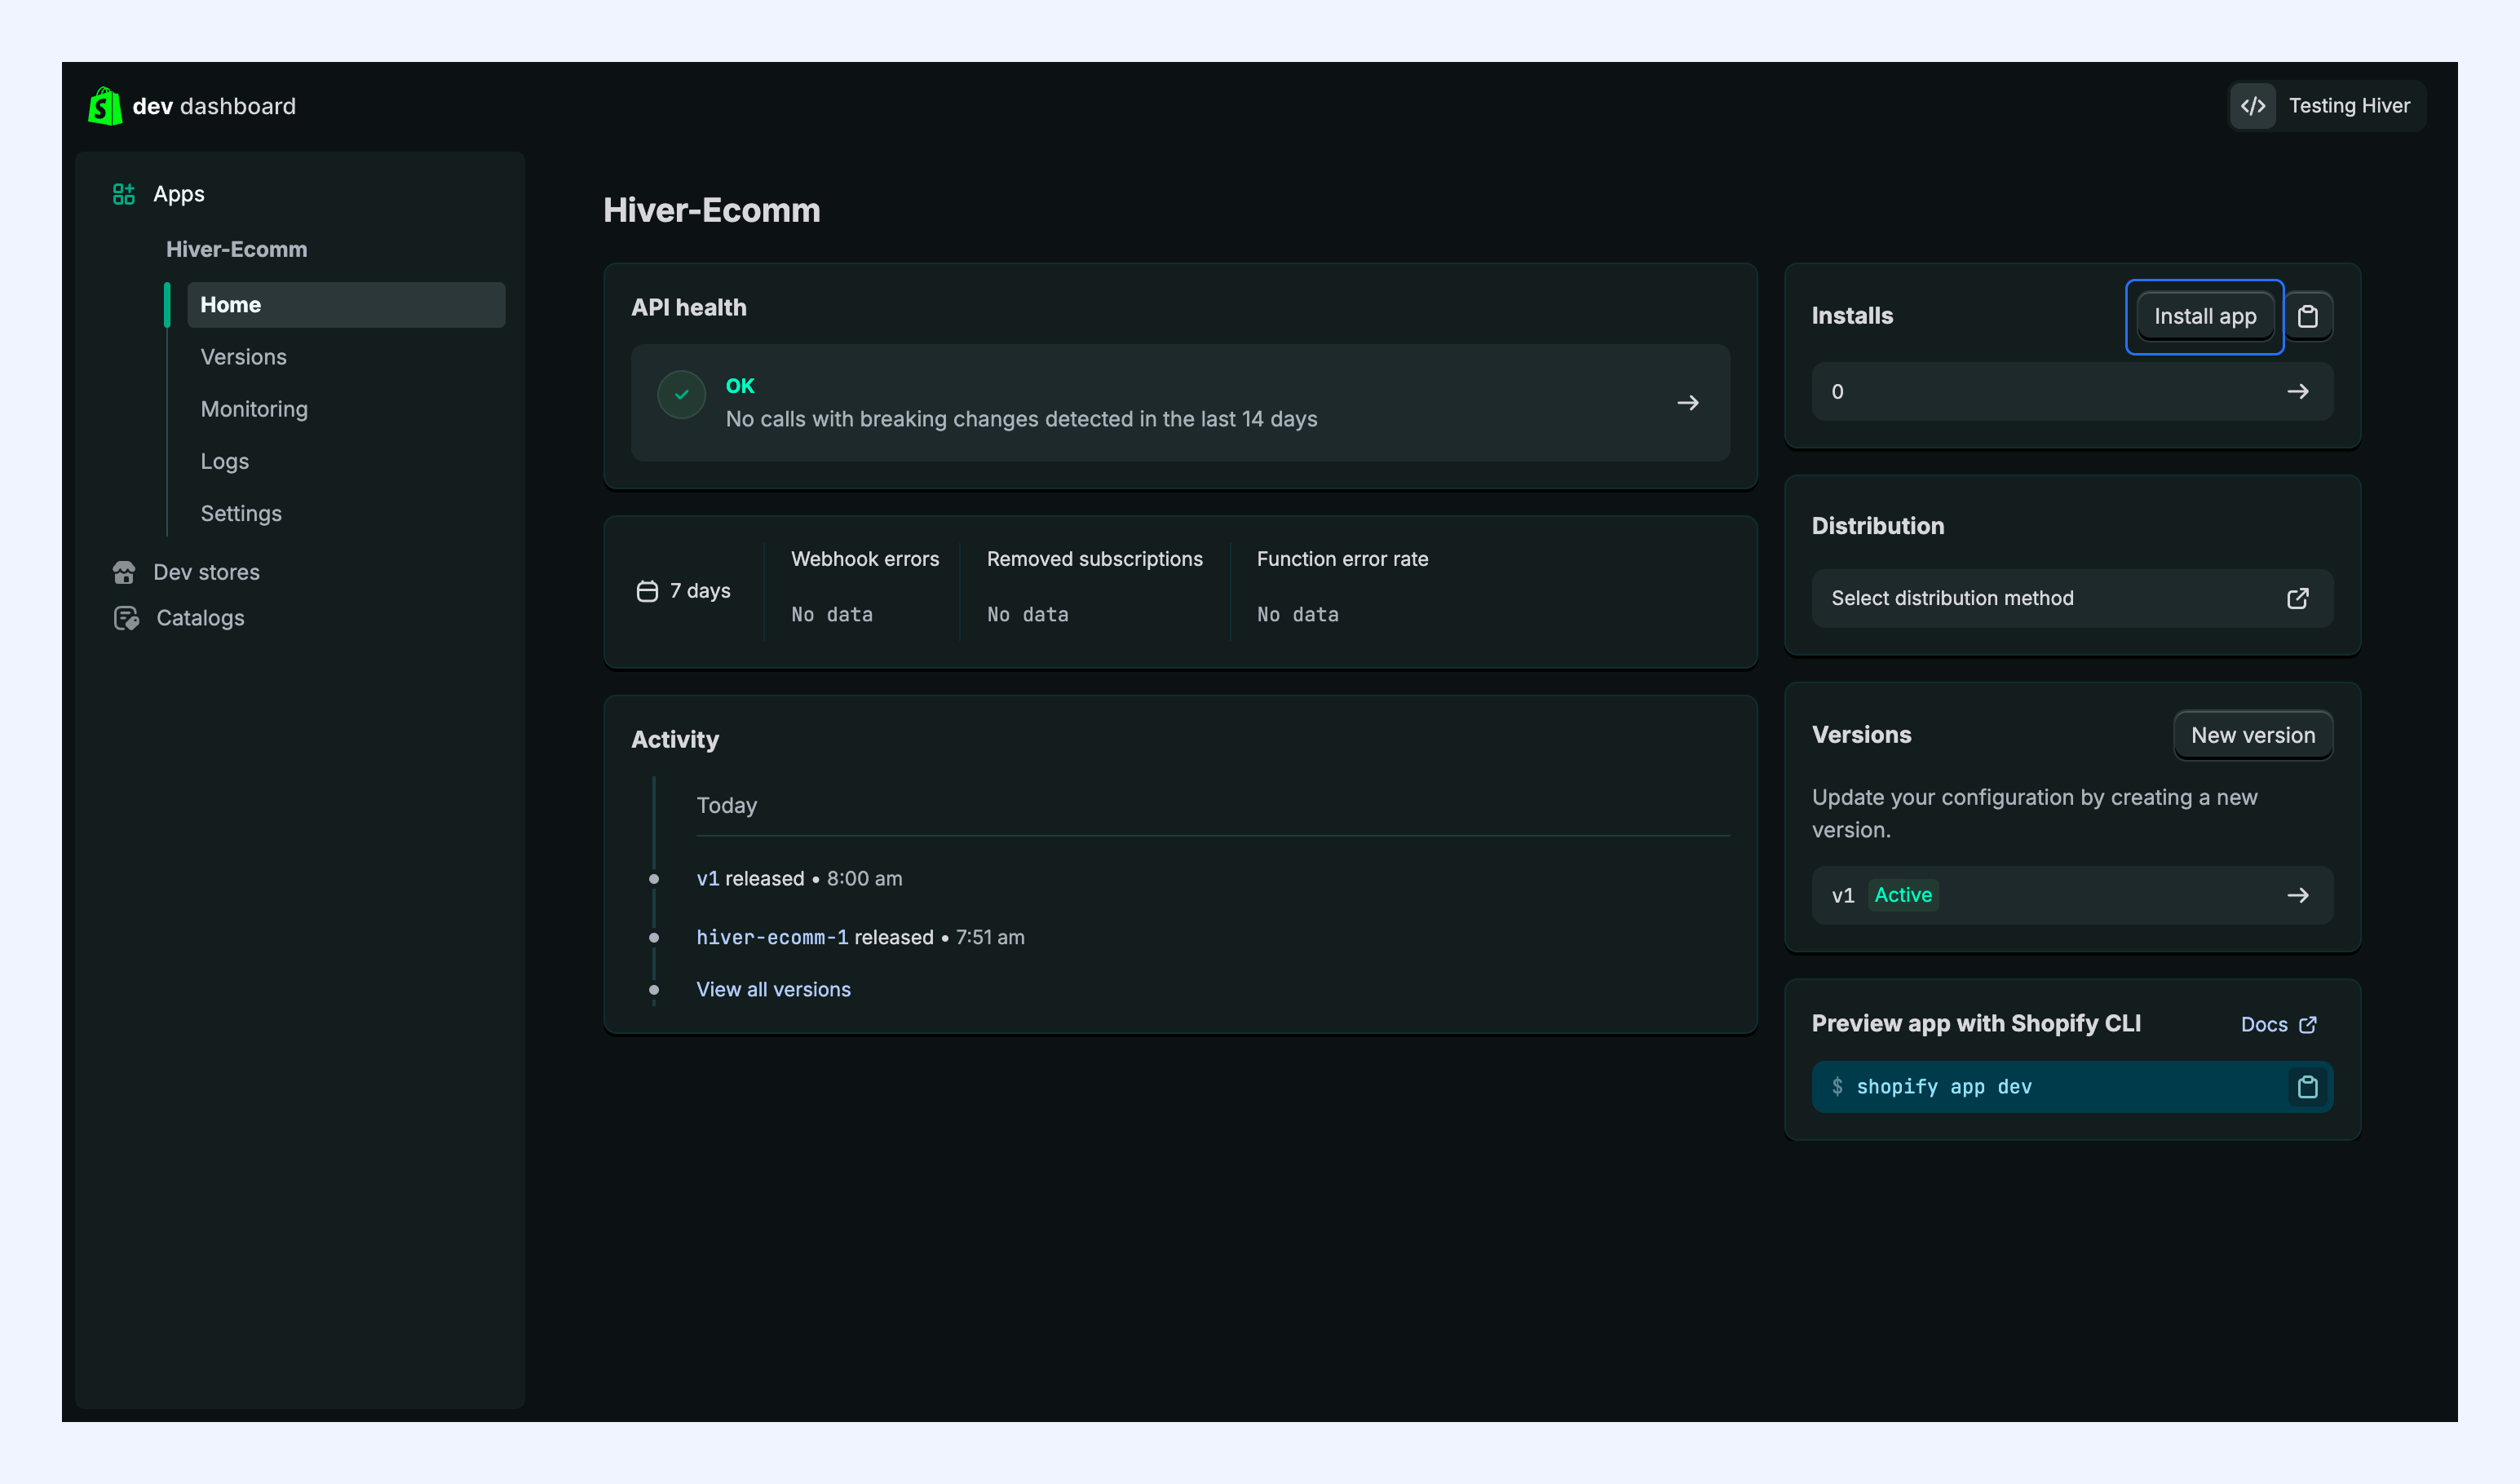Click View all versions link
The height and width of the screenshot is (1484, 2520).
pyautogui.click(x=774, y=989)
